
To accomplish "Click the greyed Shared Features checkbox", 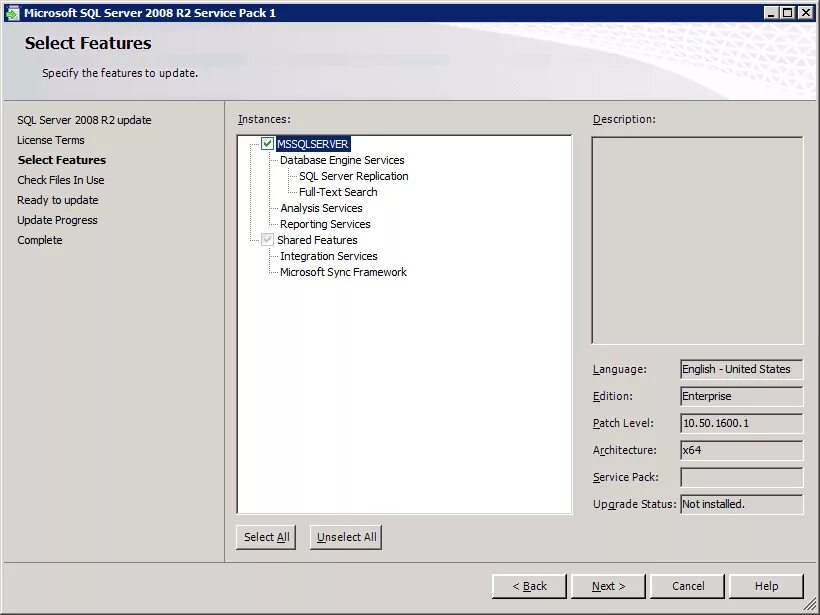I will coord(267,240).
